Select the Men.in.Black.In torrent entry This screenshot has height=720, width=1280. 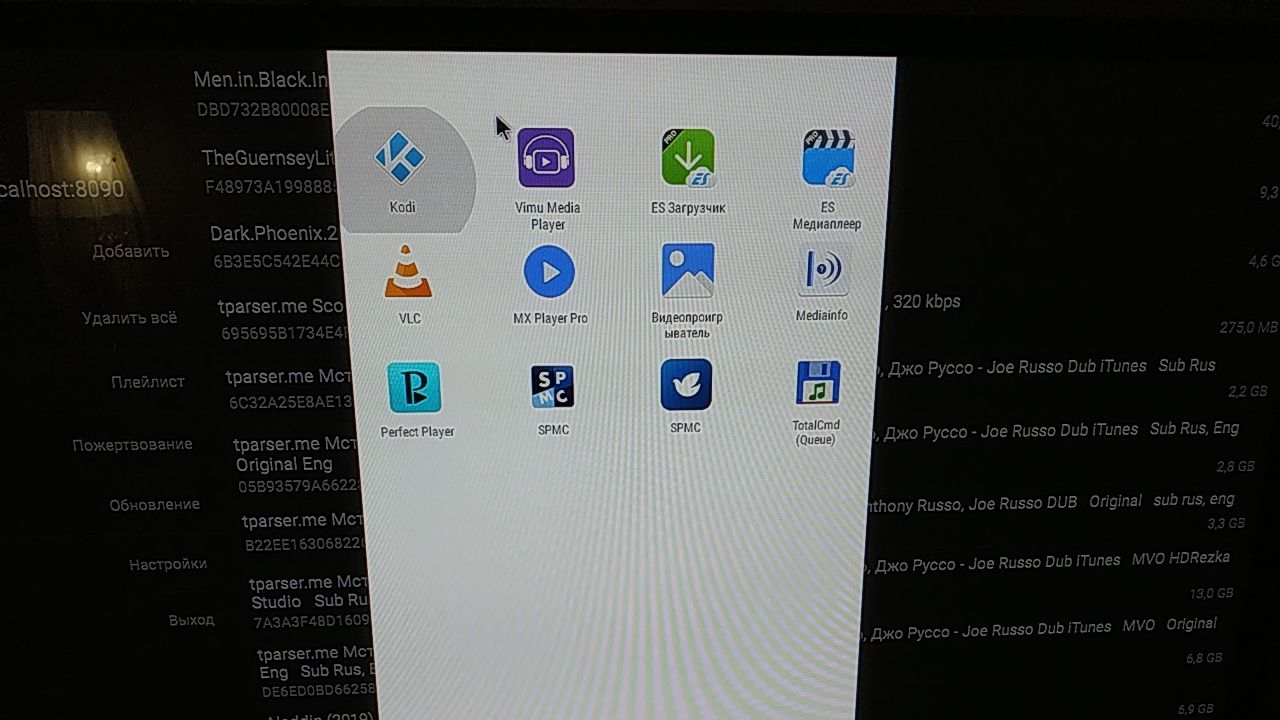point(262,92)
